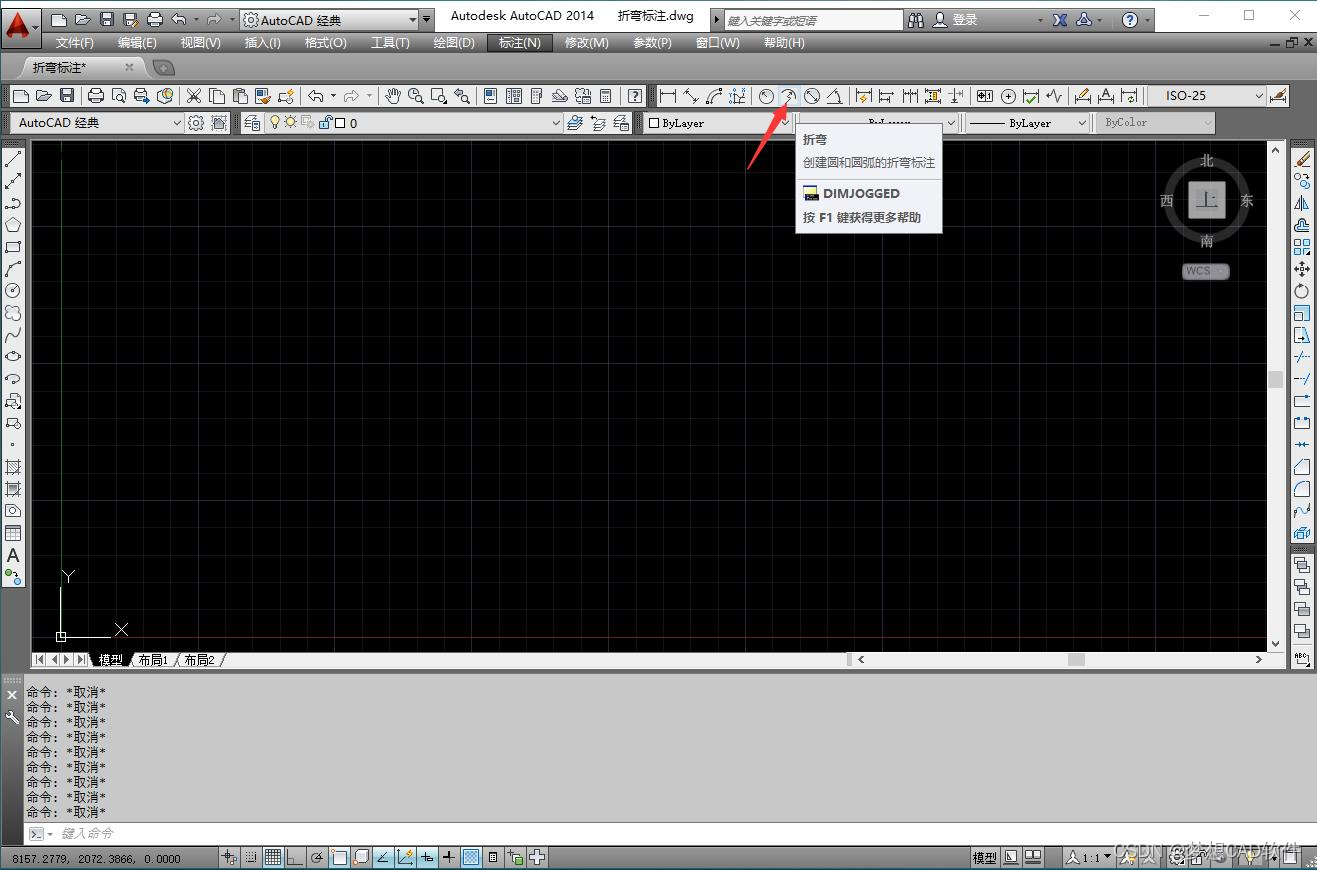Select the Mirror tool in modify toolbar

[x=1302, y=203]
